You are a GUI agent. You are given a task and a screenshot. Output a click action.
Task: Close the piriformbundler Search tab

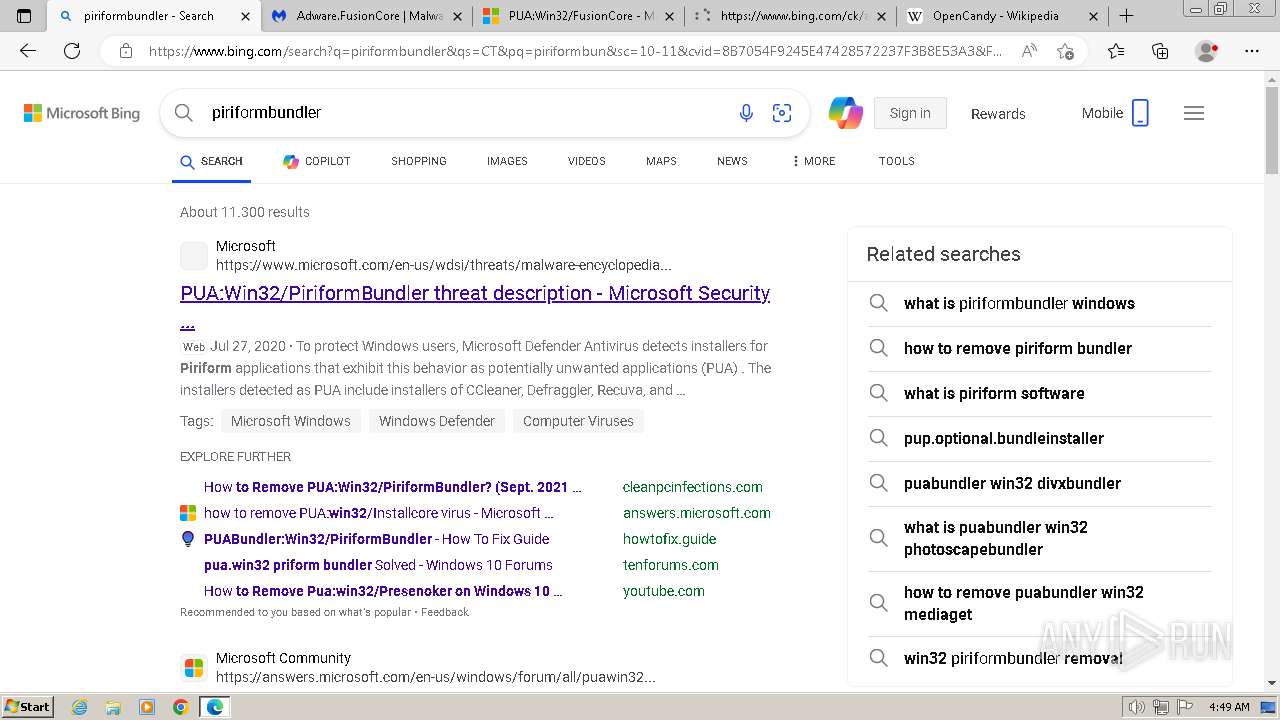pos(246,16)
